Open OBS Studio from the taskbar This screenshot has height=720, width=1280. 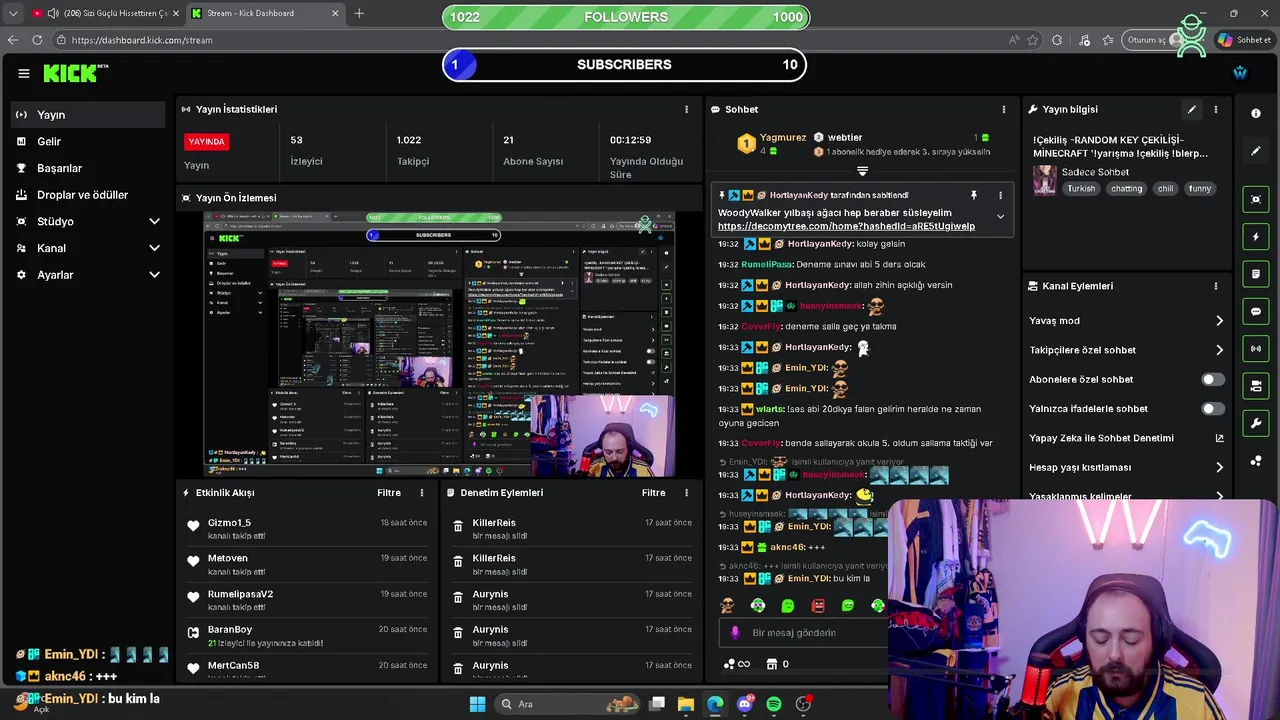pyautogui.click(x=803, y=704)
